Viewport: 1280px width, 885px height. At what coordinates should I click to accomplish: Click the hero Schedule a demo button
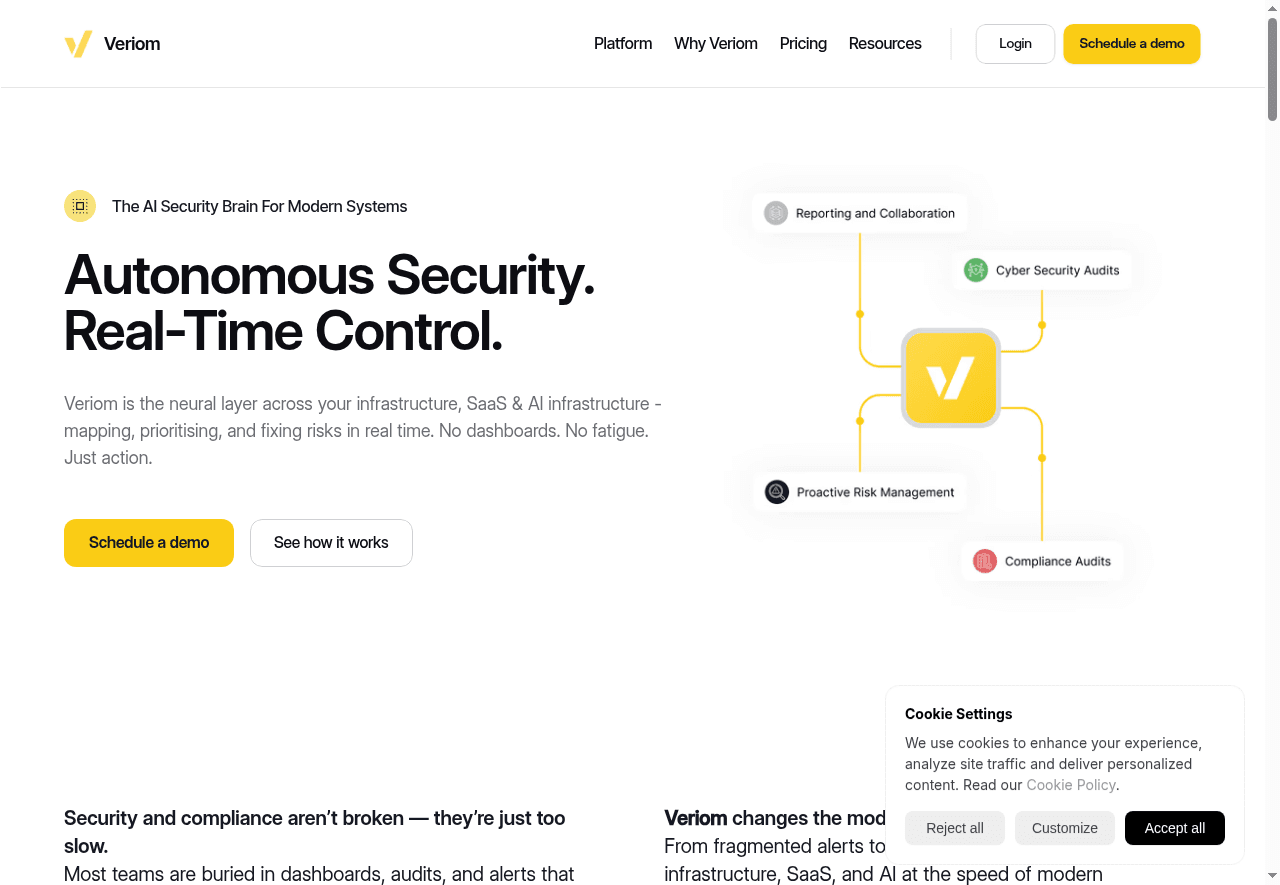click(x=149, y=543)
